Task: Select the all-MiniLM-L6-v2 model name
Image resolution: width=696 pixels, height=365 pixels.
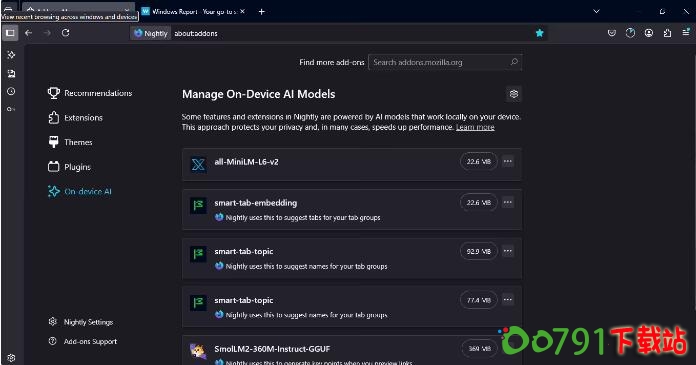Action: 246,162
